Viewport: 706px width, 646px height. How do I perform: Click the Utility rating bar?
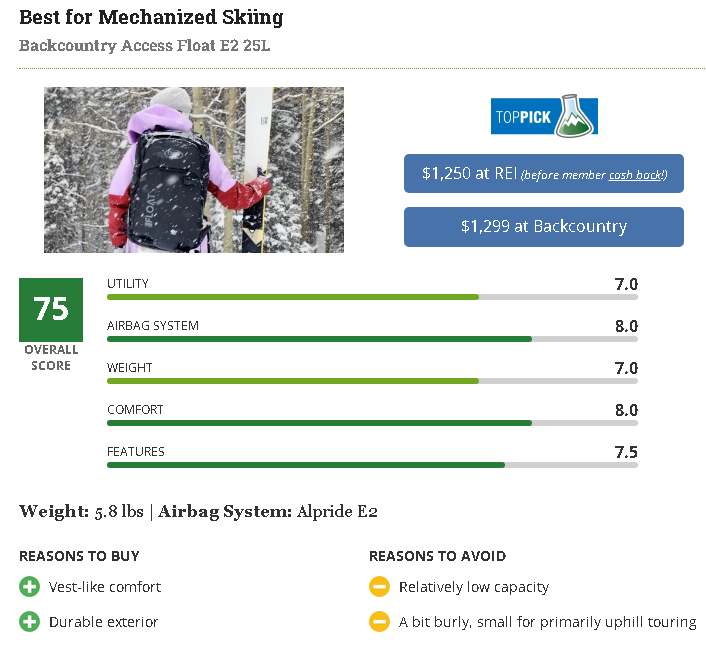coord(372,297)
